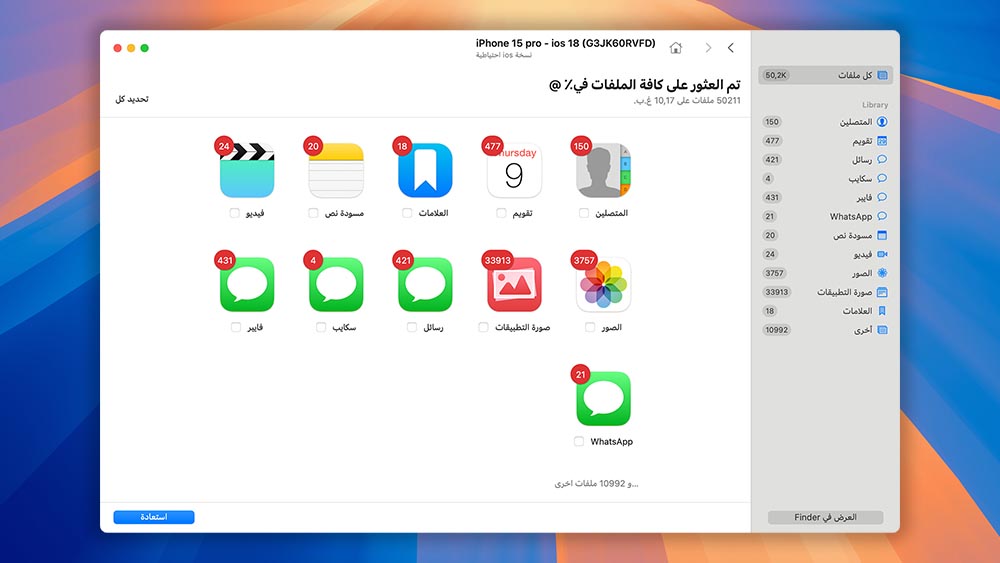Tick the المتصلين checkbox
Image resolution: width=1000 pixels, height=563 pixels.
coord(584,213)
